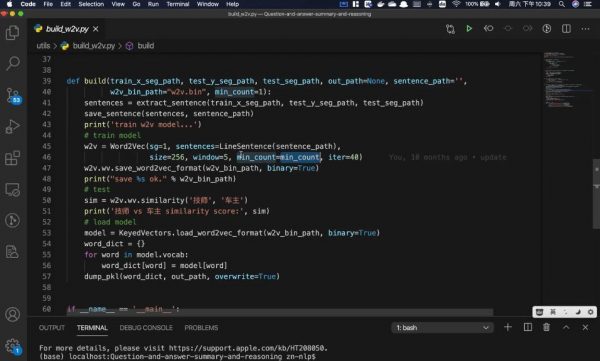Split the terminal panel
This screenshot has height=361, width=600.
(x=528, y=327)
